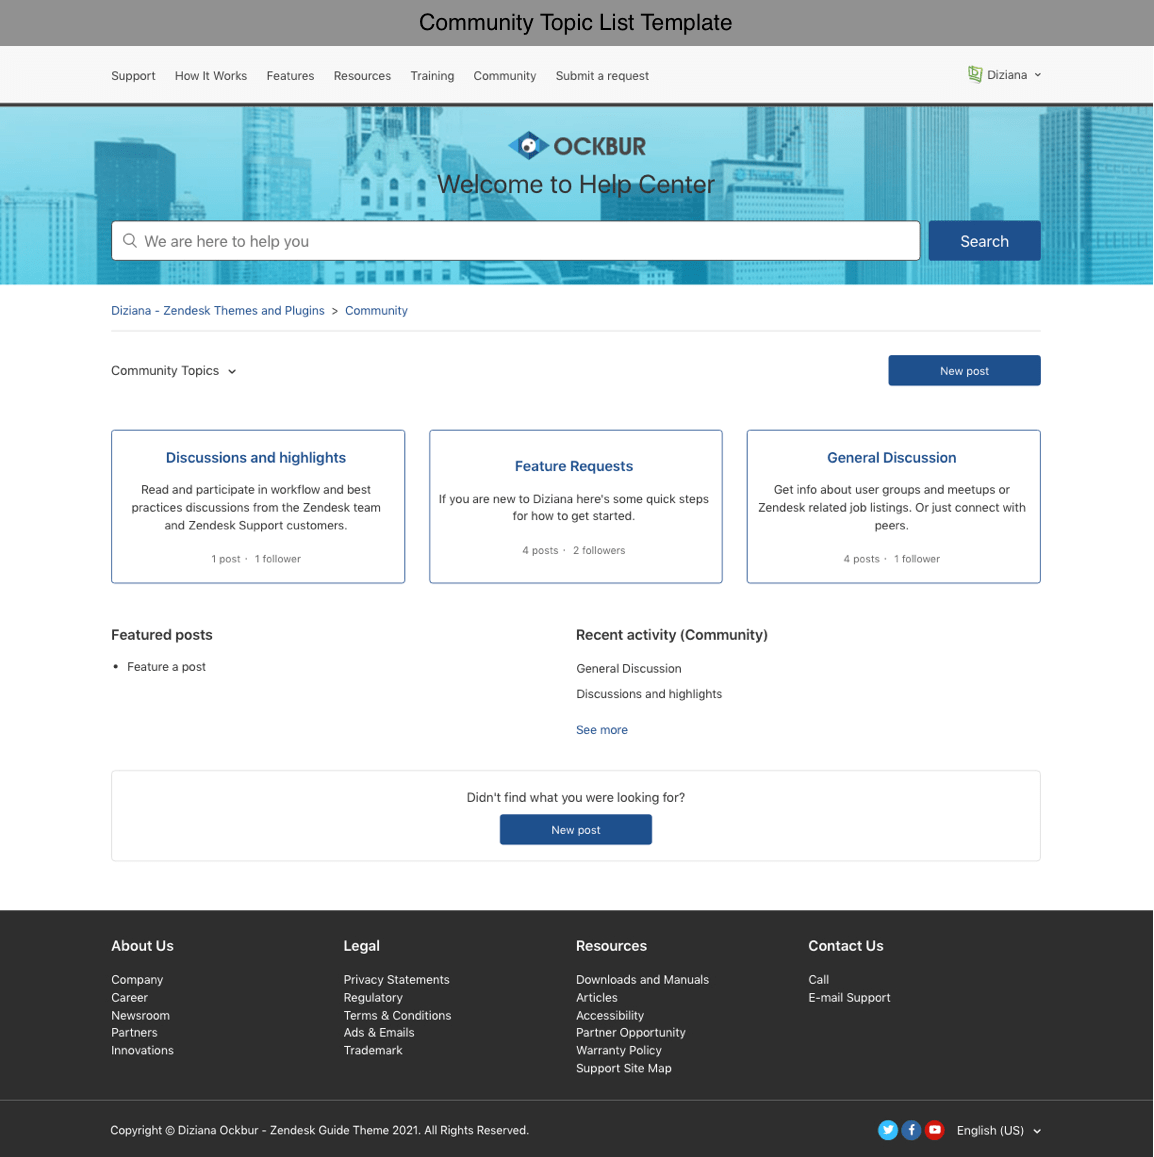Click the Diziana user avatar icon
This screenshot has width=1154, height=1157.
[x=975, y=75]
